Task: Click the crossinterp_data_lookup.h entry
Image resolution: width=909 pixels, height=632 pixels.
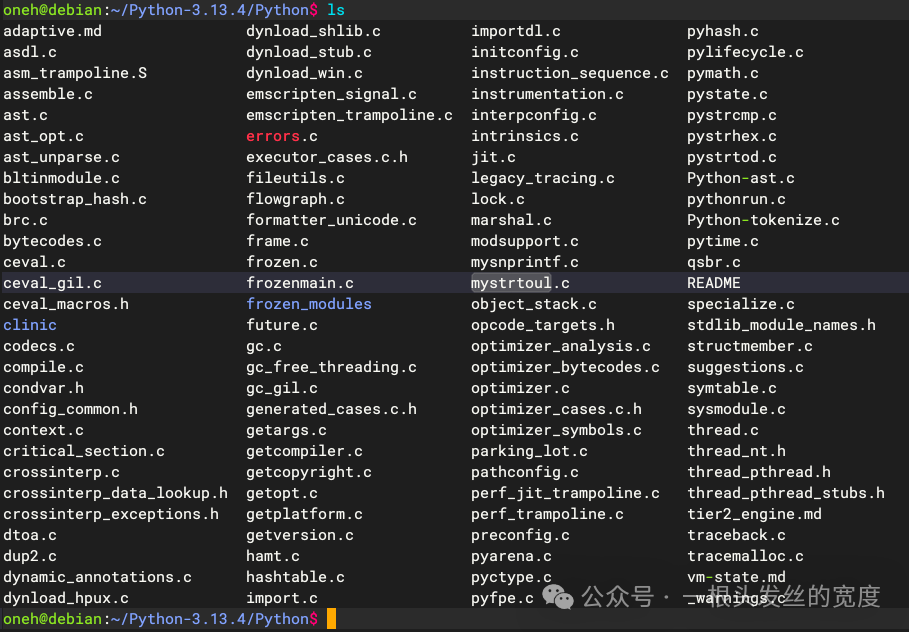Action: click(115, 493)
